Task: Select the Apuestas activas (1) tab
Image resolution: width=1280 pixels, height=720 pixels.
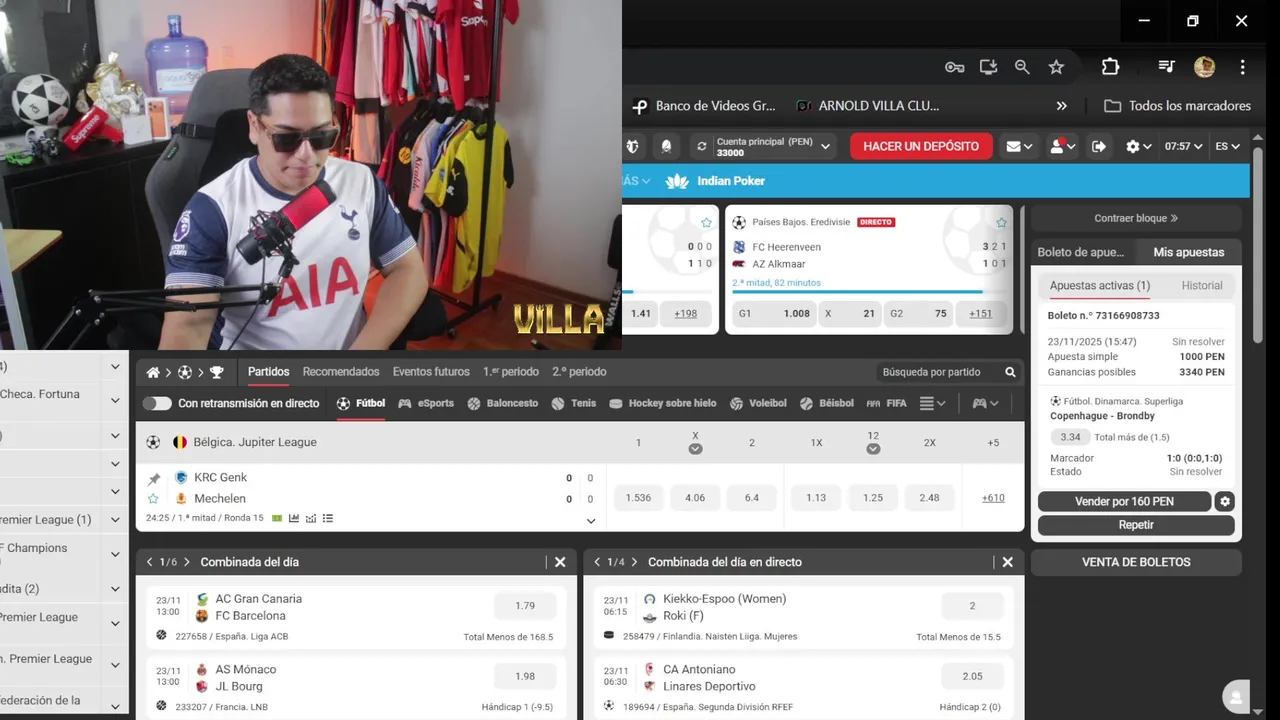Action: [x=1100, y=286]
